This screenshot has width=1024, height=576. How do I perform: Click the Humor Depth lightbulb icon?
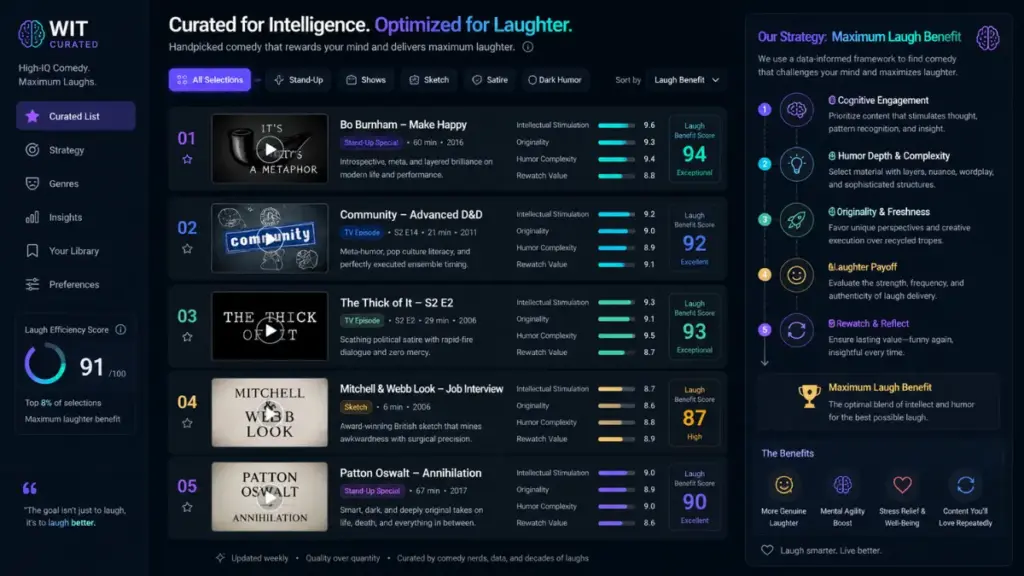coord(796,165)
